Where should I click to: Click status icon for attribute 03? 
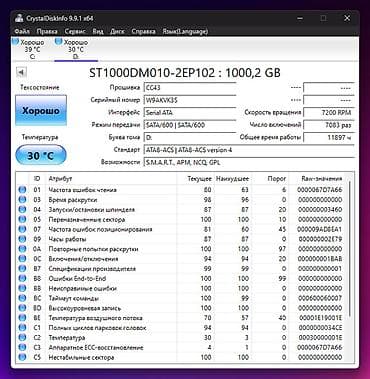[x=22, y=199]
